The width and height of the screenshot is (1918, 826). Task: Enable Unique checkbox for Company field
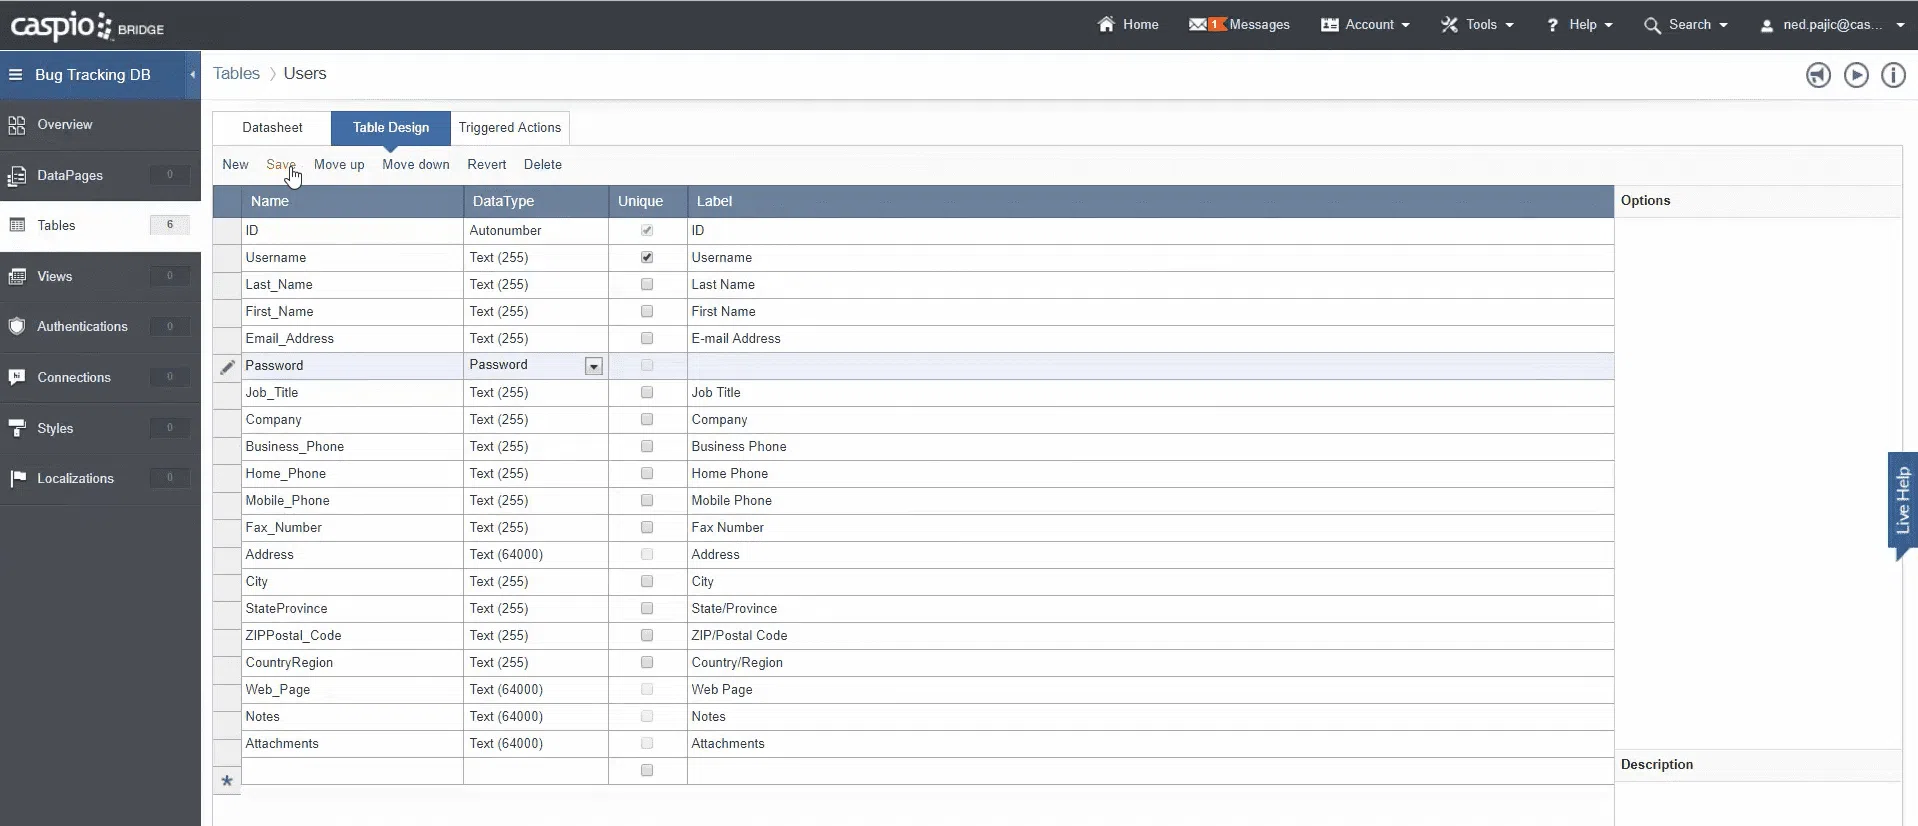point(647,419)
